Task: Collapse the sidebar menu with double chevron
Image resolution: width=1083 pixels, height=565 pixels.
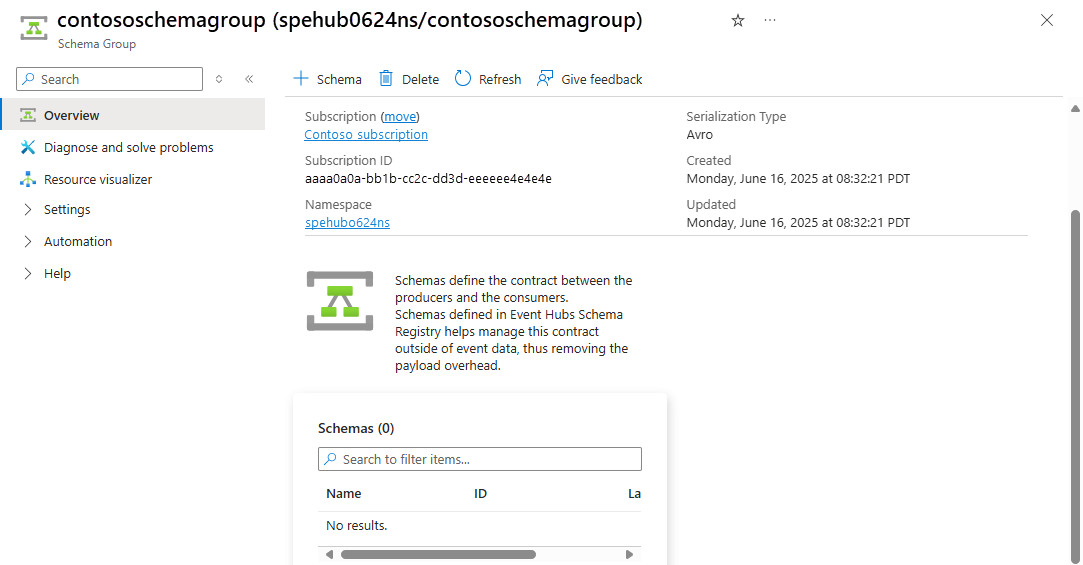Action: [249, 79]
